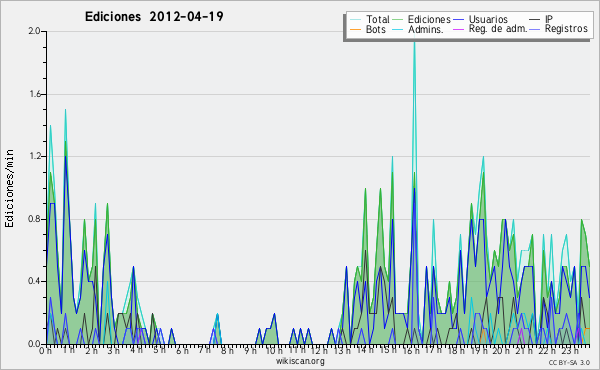The image size is (600, 370).
Task: Click the 0.8 y-axis value label
Action: pyautogui.click(x=34, y=219)
